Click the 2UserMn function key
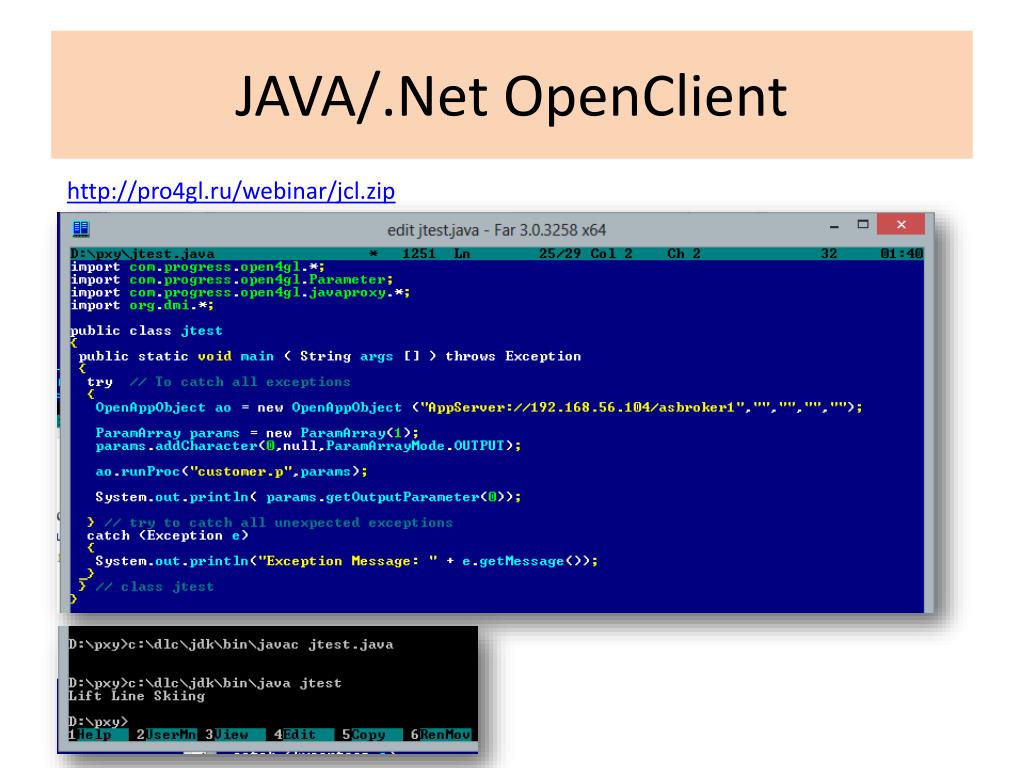1024x768 pixels. click(x=166, y=735)
